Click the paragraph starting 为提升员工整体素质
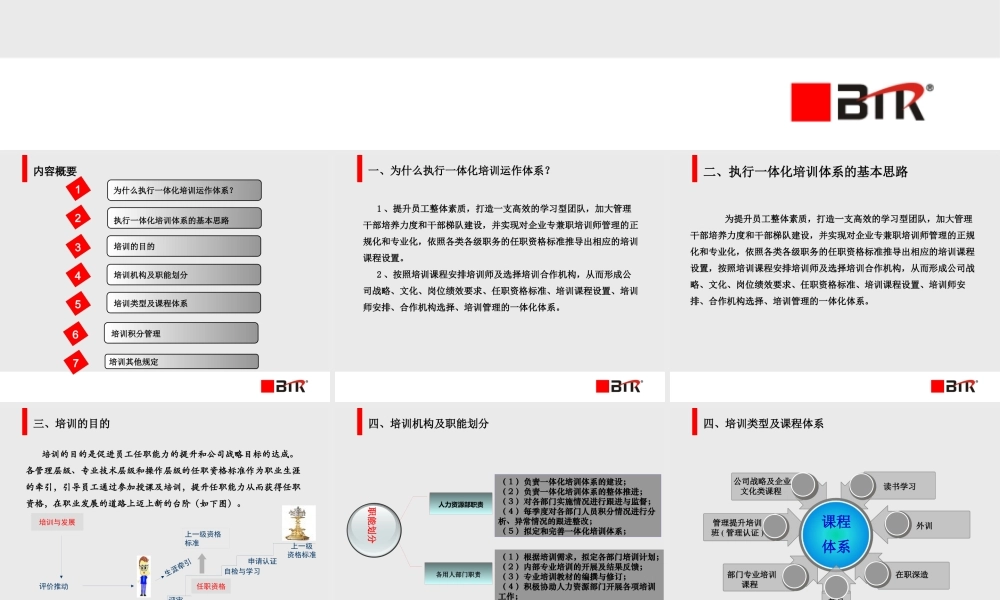This screenshot has height=600, width=1000. point(832,260)
